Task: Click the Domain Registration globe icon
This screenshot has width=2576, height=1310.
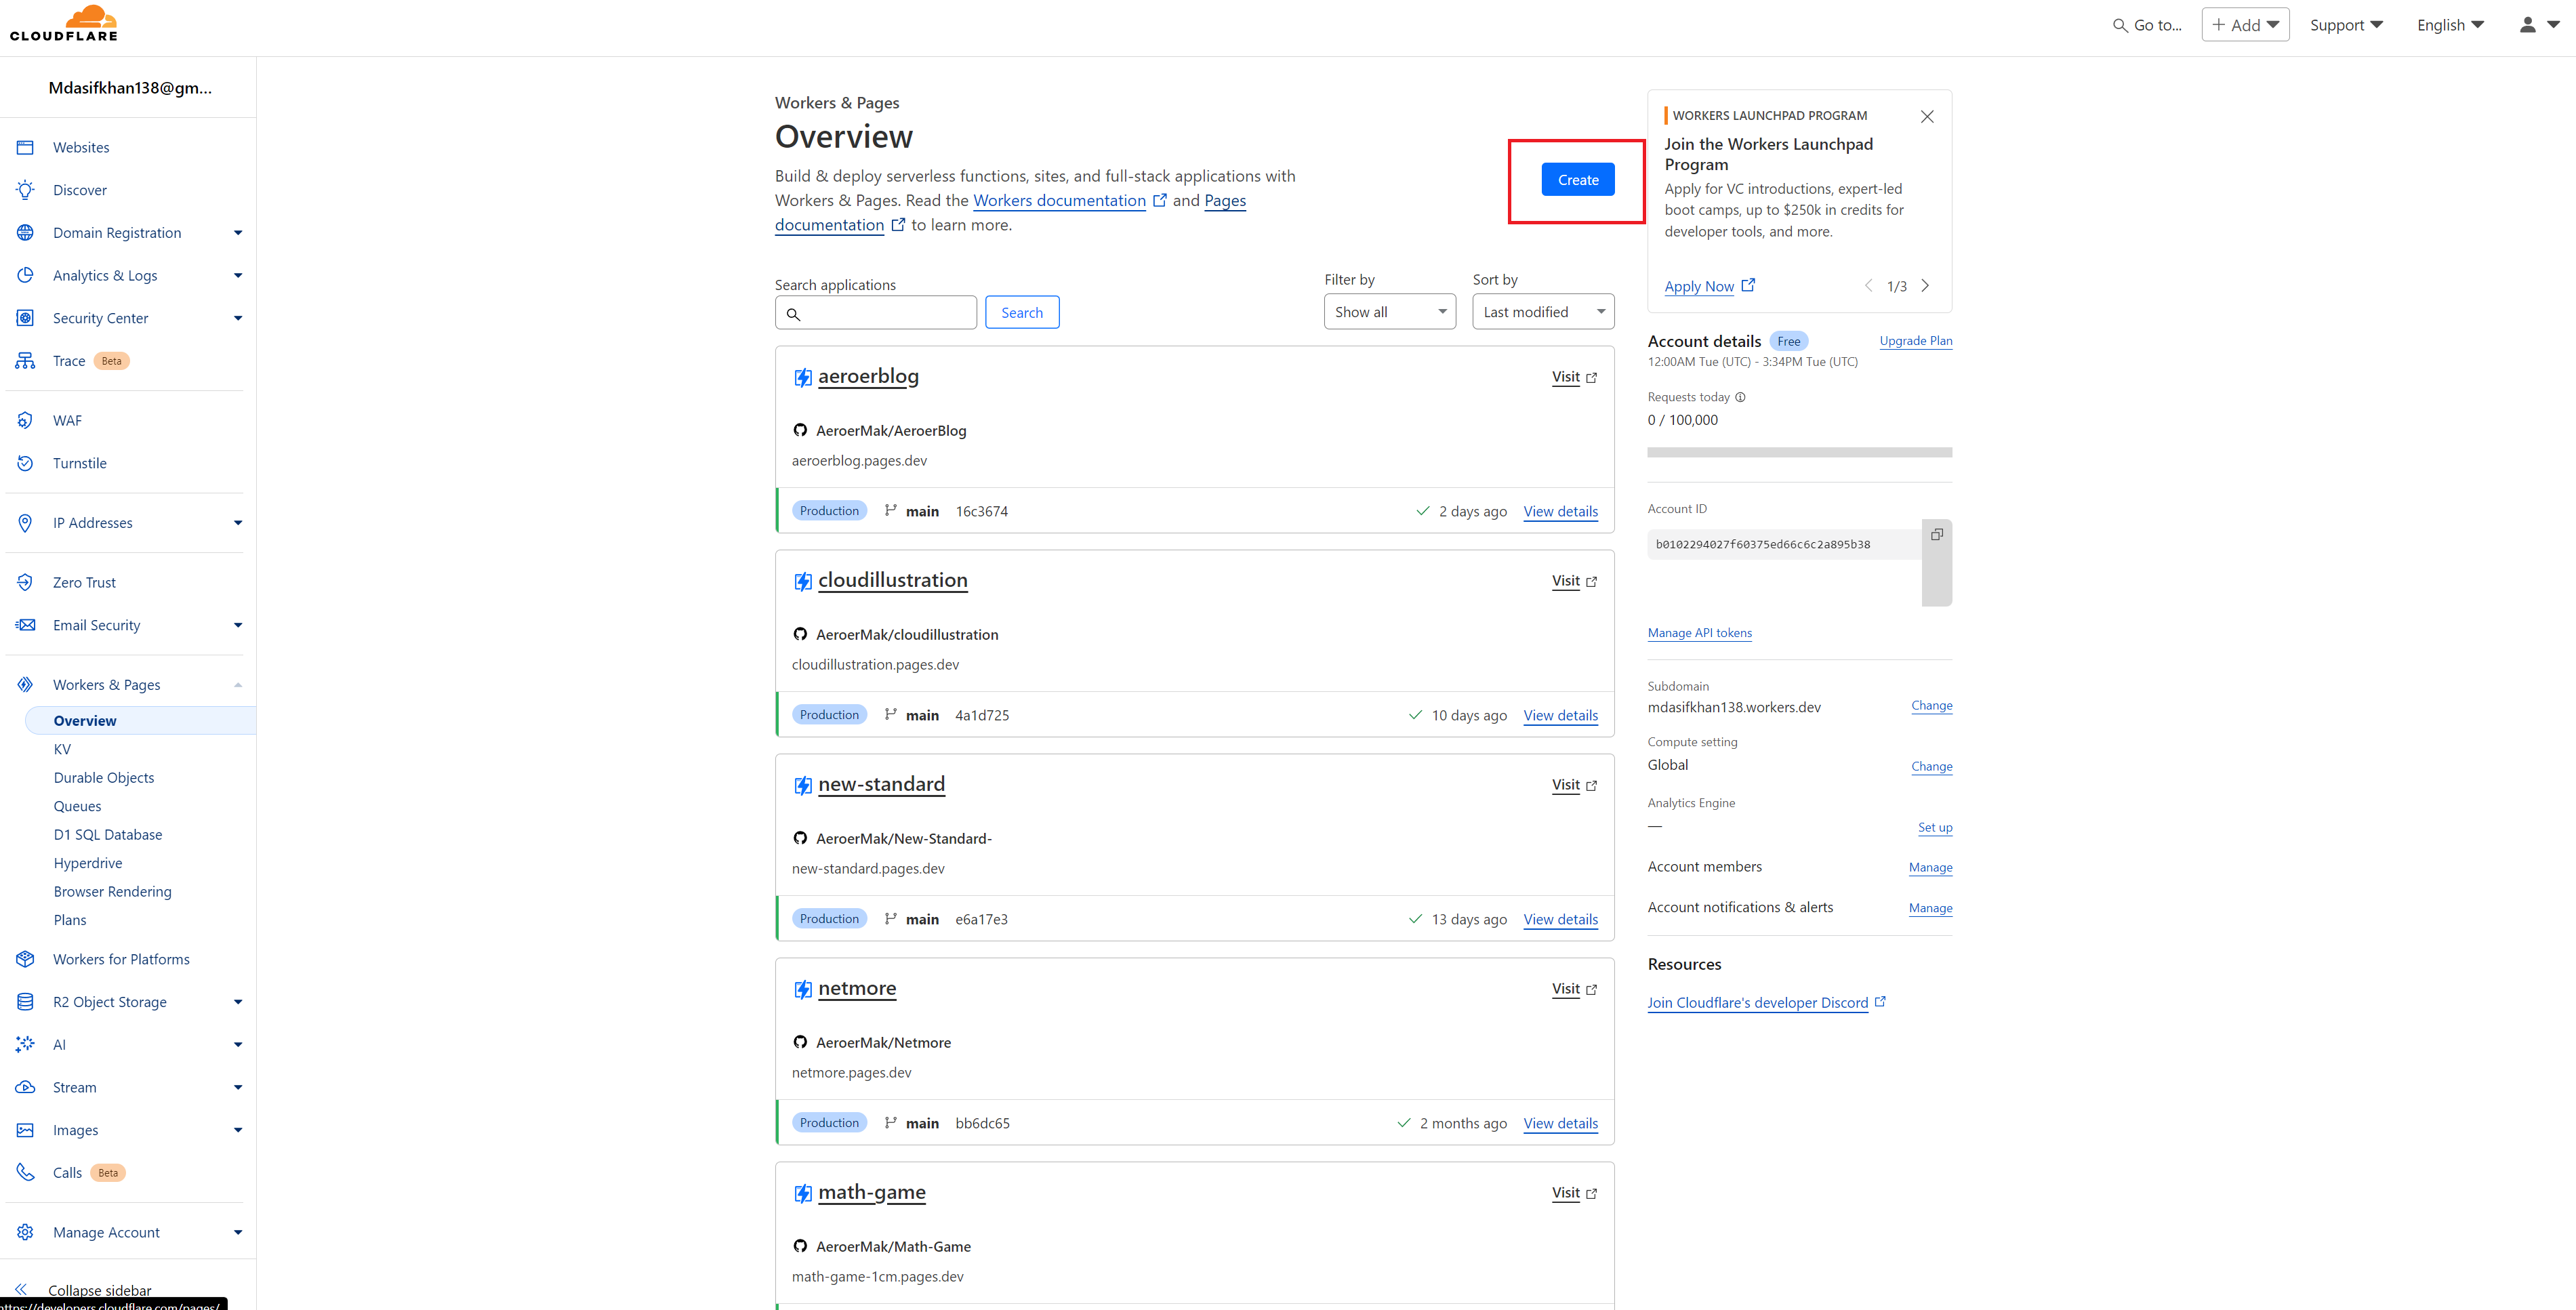Action: [25, 233]
